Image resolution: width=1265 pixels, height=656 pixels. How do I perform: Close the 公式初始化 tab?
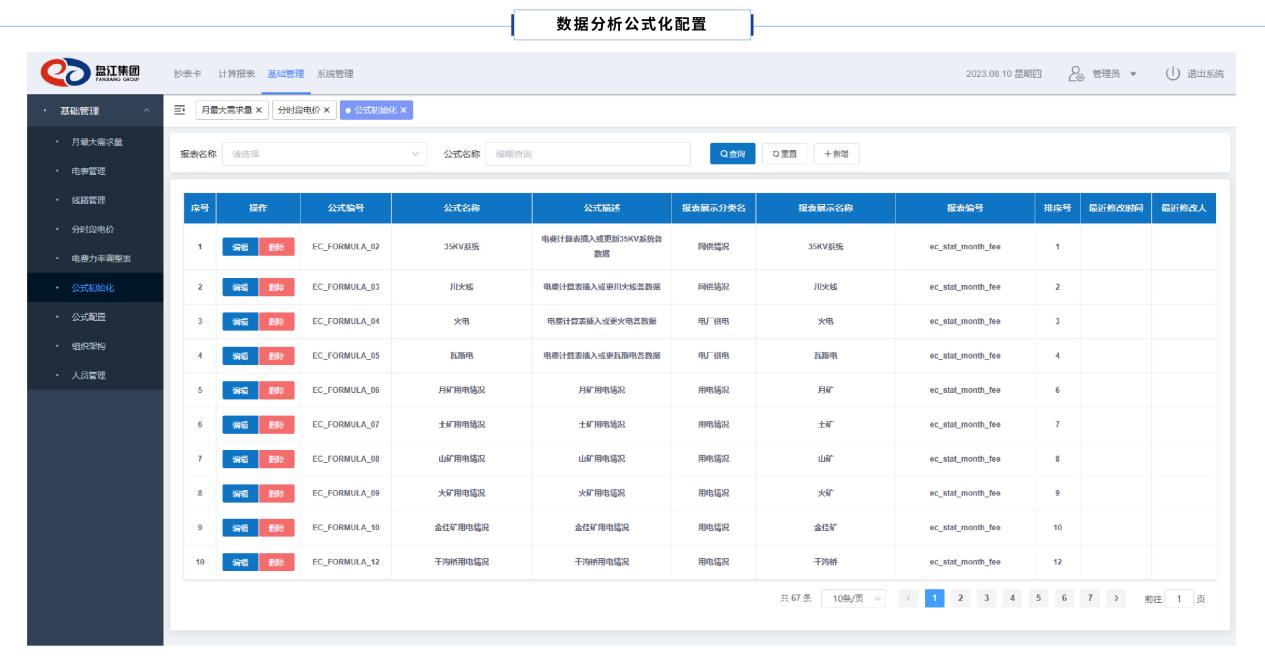point(404,109)
